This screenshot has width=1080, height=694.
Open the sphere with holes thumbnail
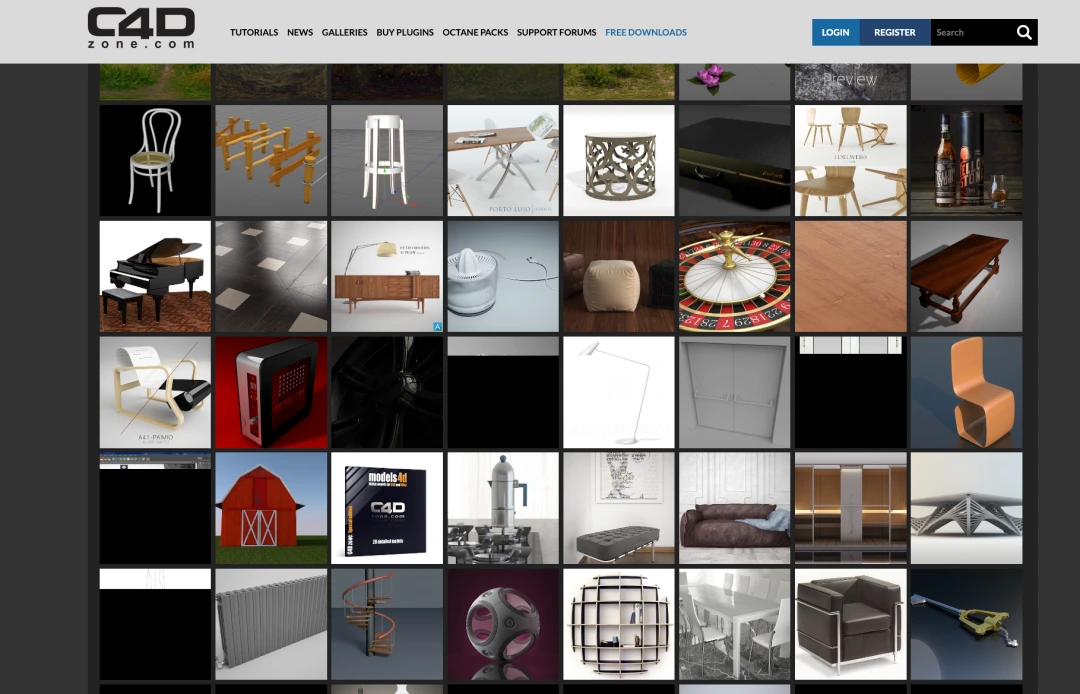coord(503,624)
